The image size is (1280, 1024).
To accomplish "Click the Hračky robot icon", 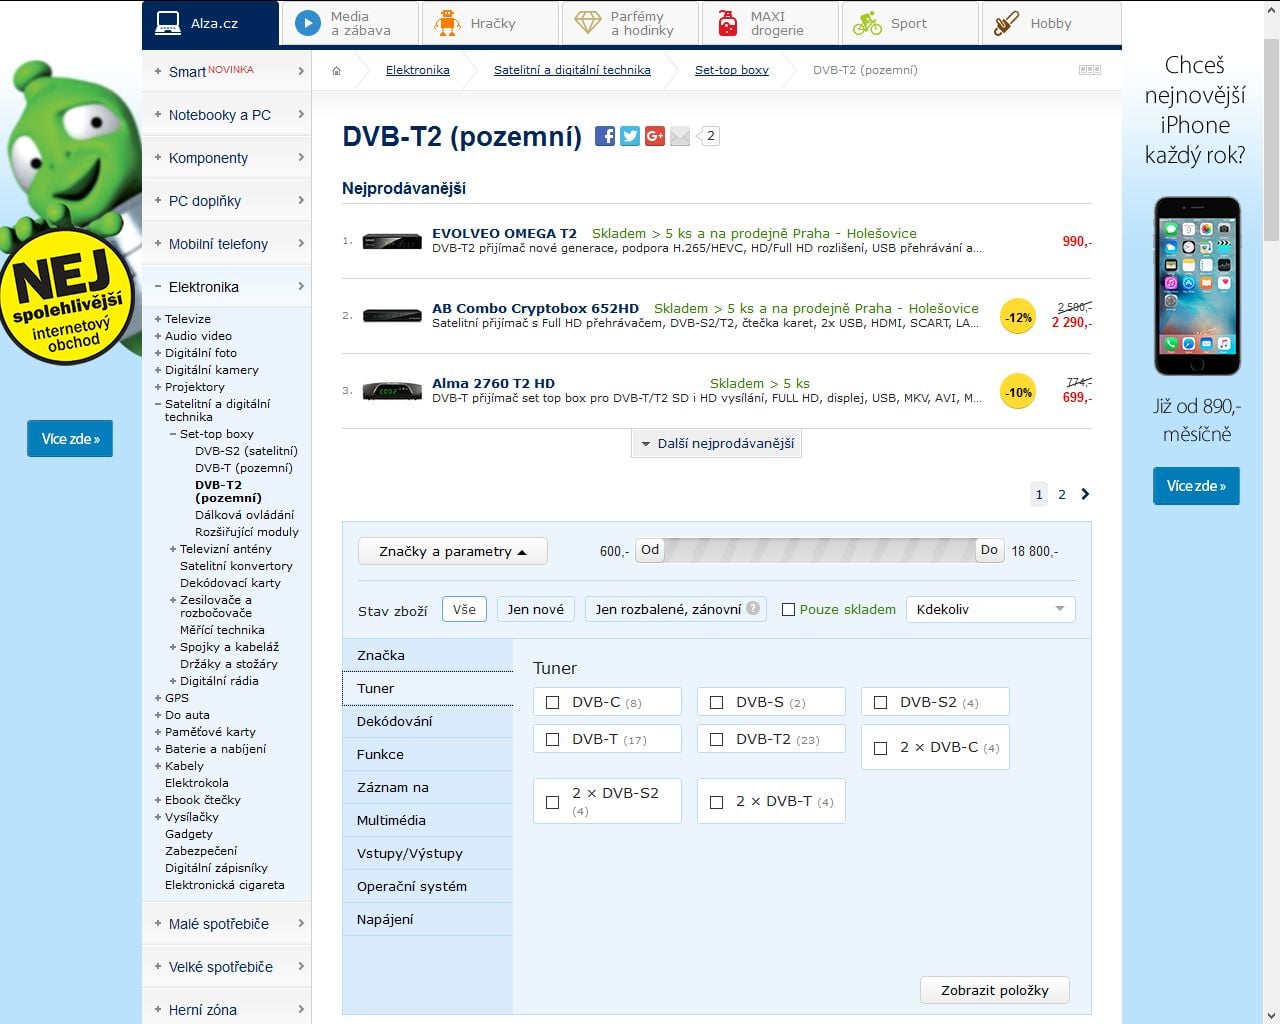I will 448,23.
